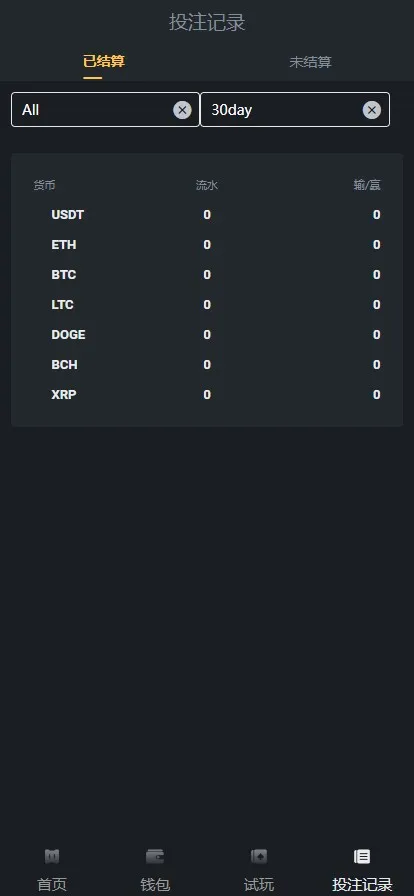Select the XRP currency row
The height and width of the screenshot is (896, 414).
click(x=207, y=395)
